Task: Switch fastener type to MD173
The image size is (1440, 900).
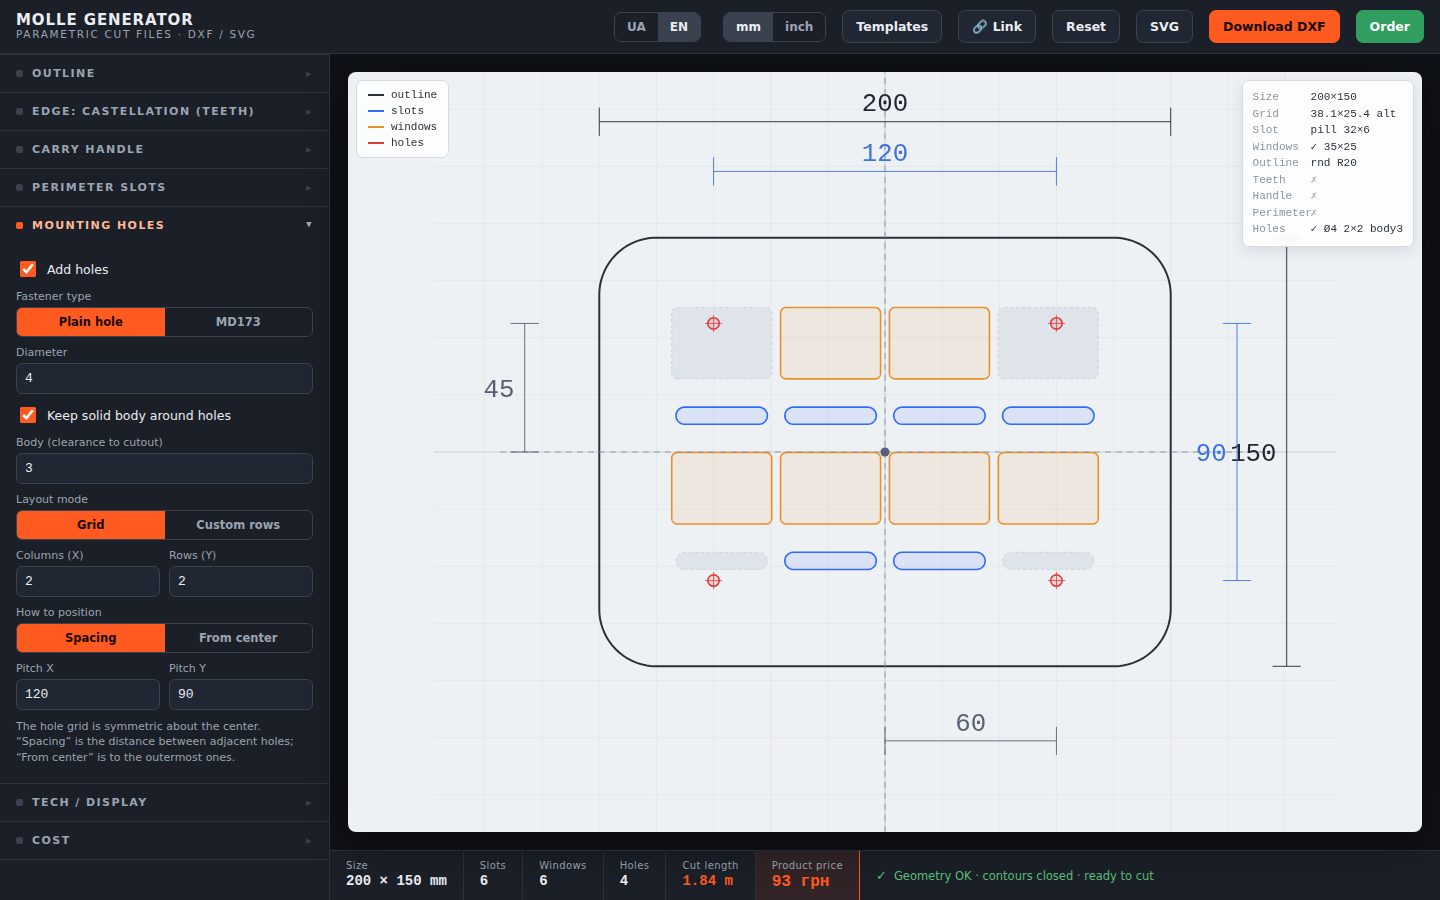Action: (238, 322)
